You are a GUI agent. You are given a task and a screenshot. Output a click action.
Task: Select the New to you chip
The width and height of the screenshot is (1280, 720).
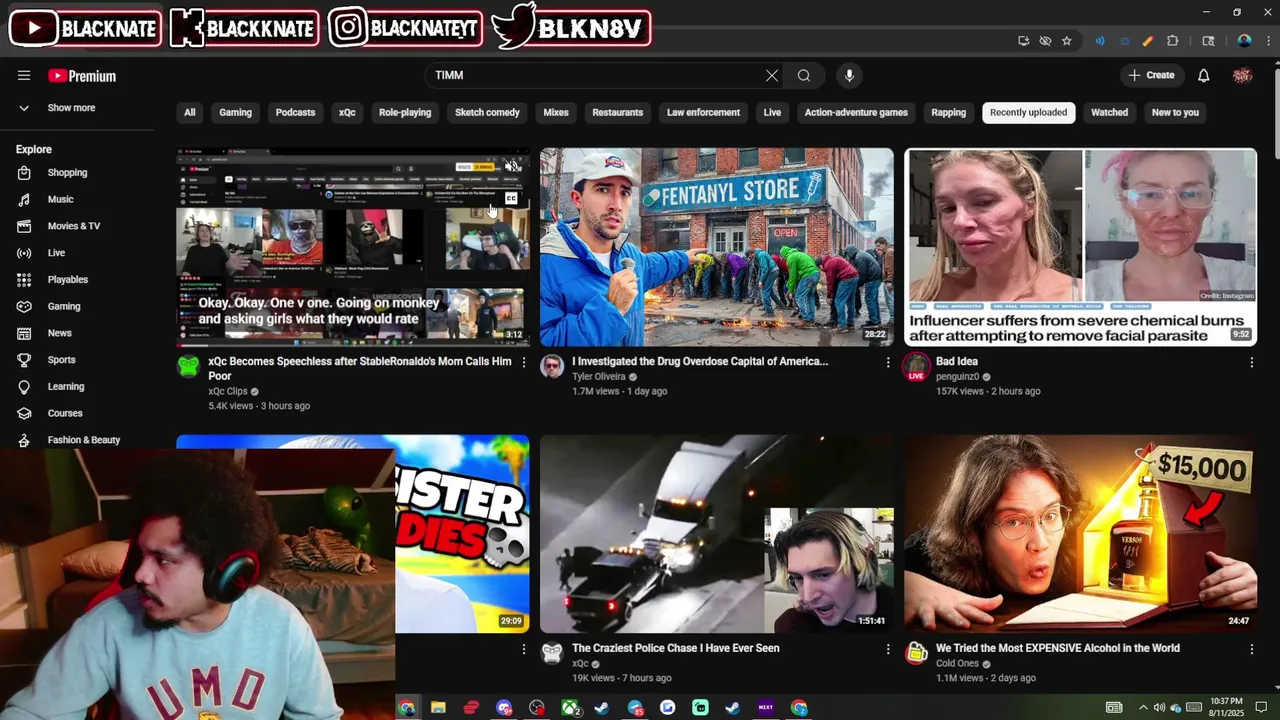(x=1175, y=113)
